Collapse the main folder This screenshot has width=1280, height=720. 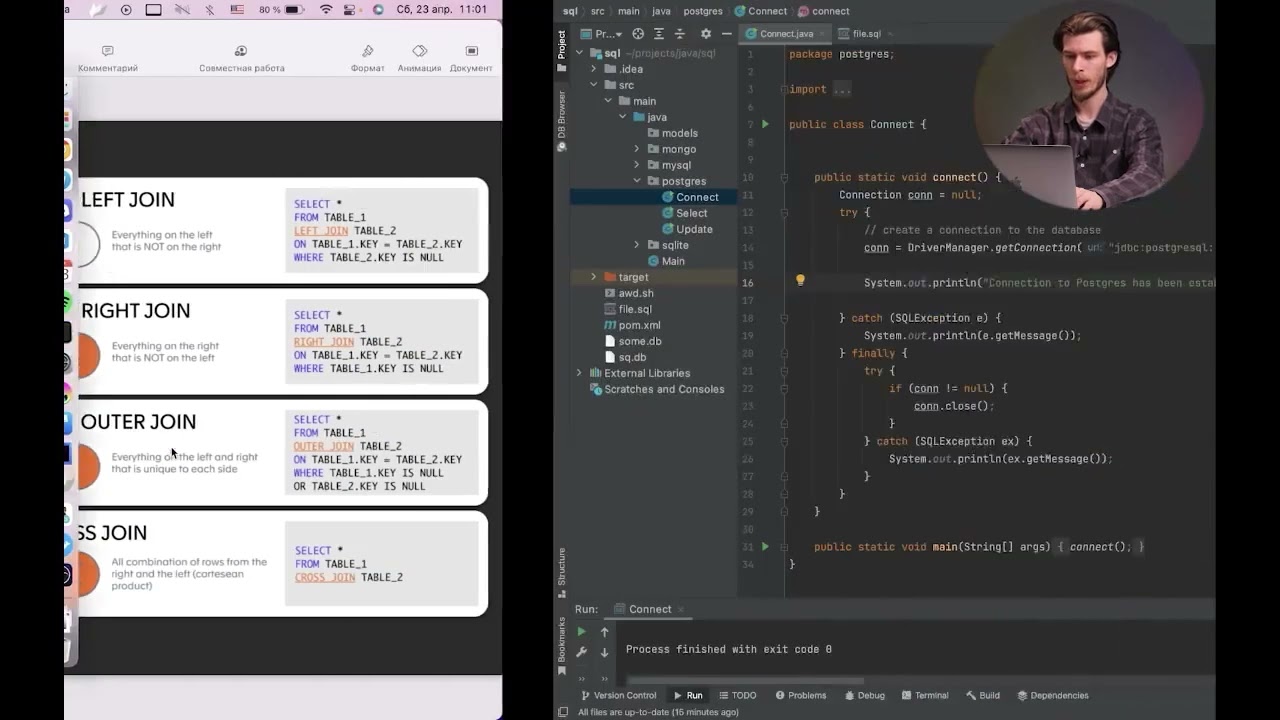pos(608,101)
